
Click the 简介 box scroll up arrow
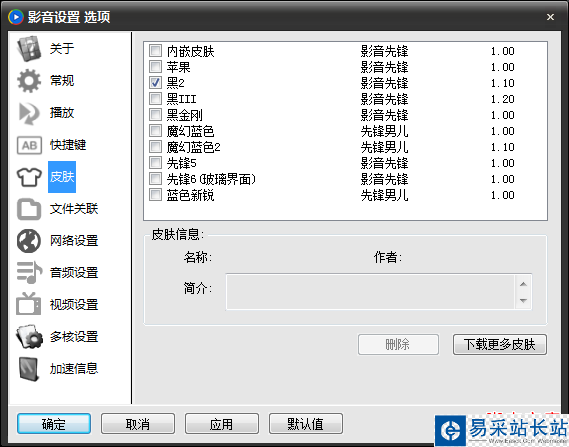[x=523, y=284]
